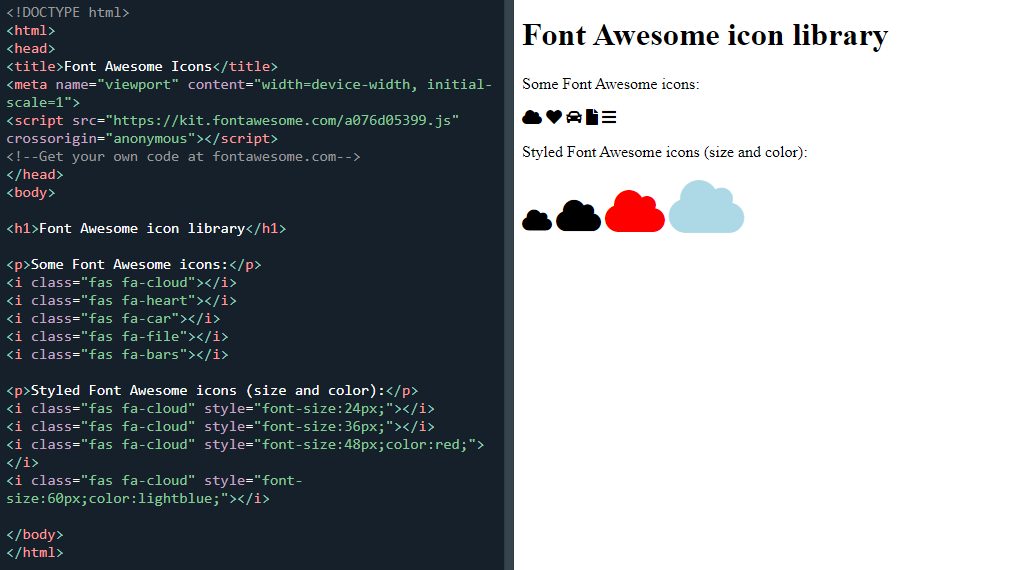Viewport: 1012px width, 570px height.
Task: Click the code paragraph line 'Some Font Awesome icons:'
Action: [134, 265]
